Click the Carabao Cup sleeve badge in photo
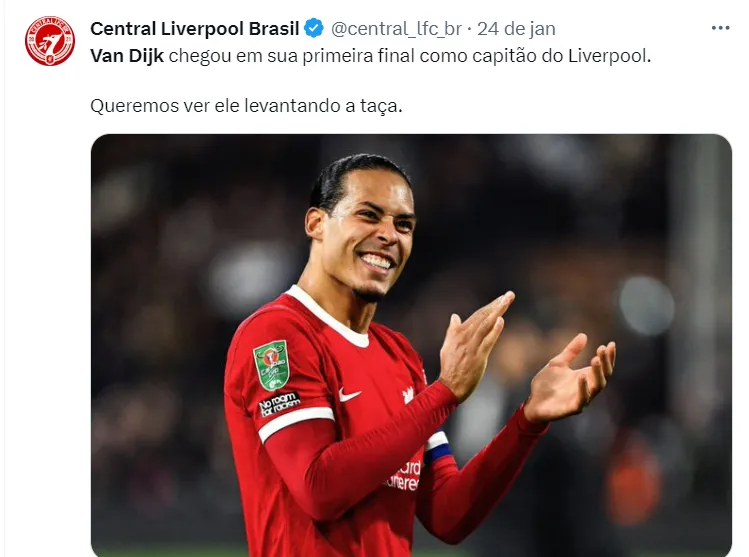 (x=271, y=365)
